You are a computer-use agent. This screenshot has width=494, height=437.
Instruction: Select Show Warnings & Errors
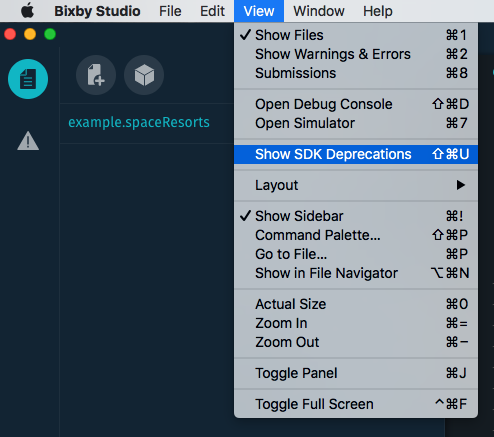coord(356,54)
